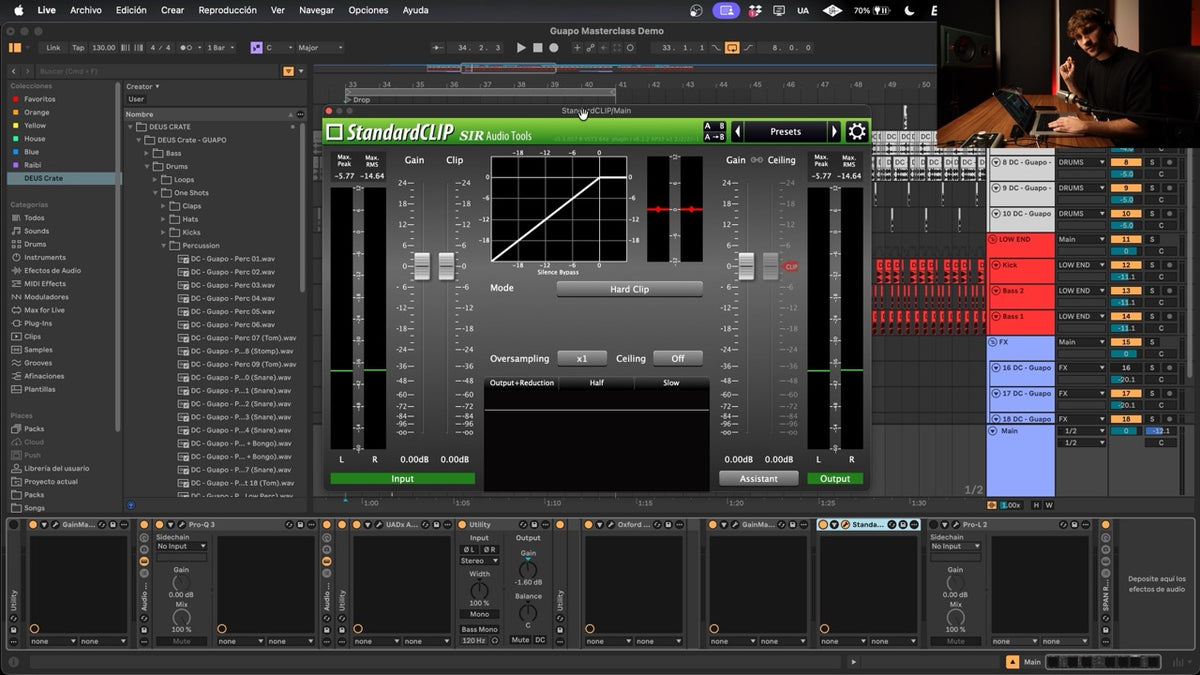Click the Tap tempo button
The width and height of the screenshot is (1200, 675).
78,48
